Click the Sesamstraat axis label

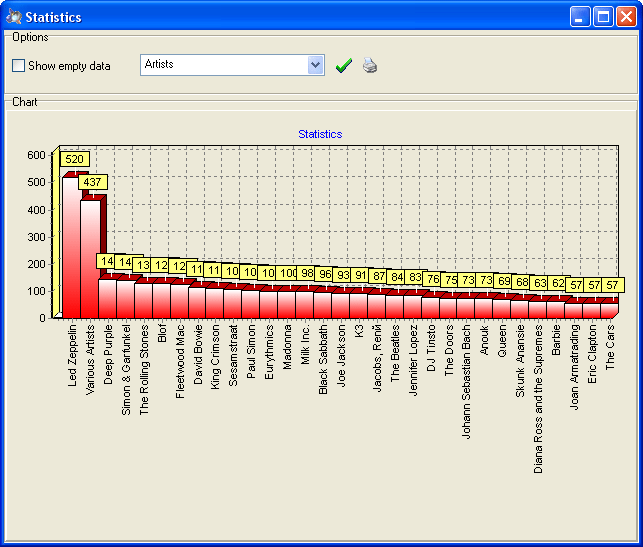pos(233,356)
